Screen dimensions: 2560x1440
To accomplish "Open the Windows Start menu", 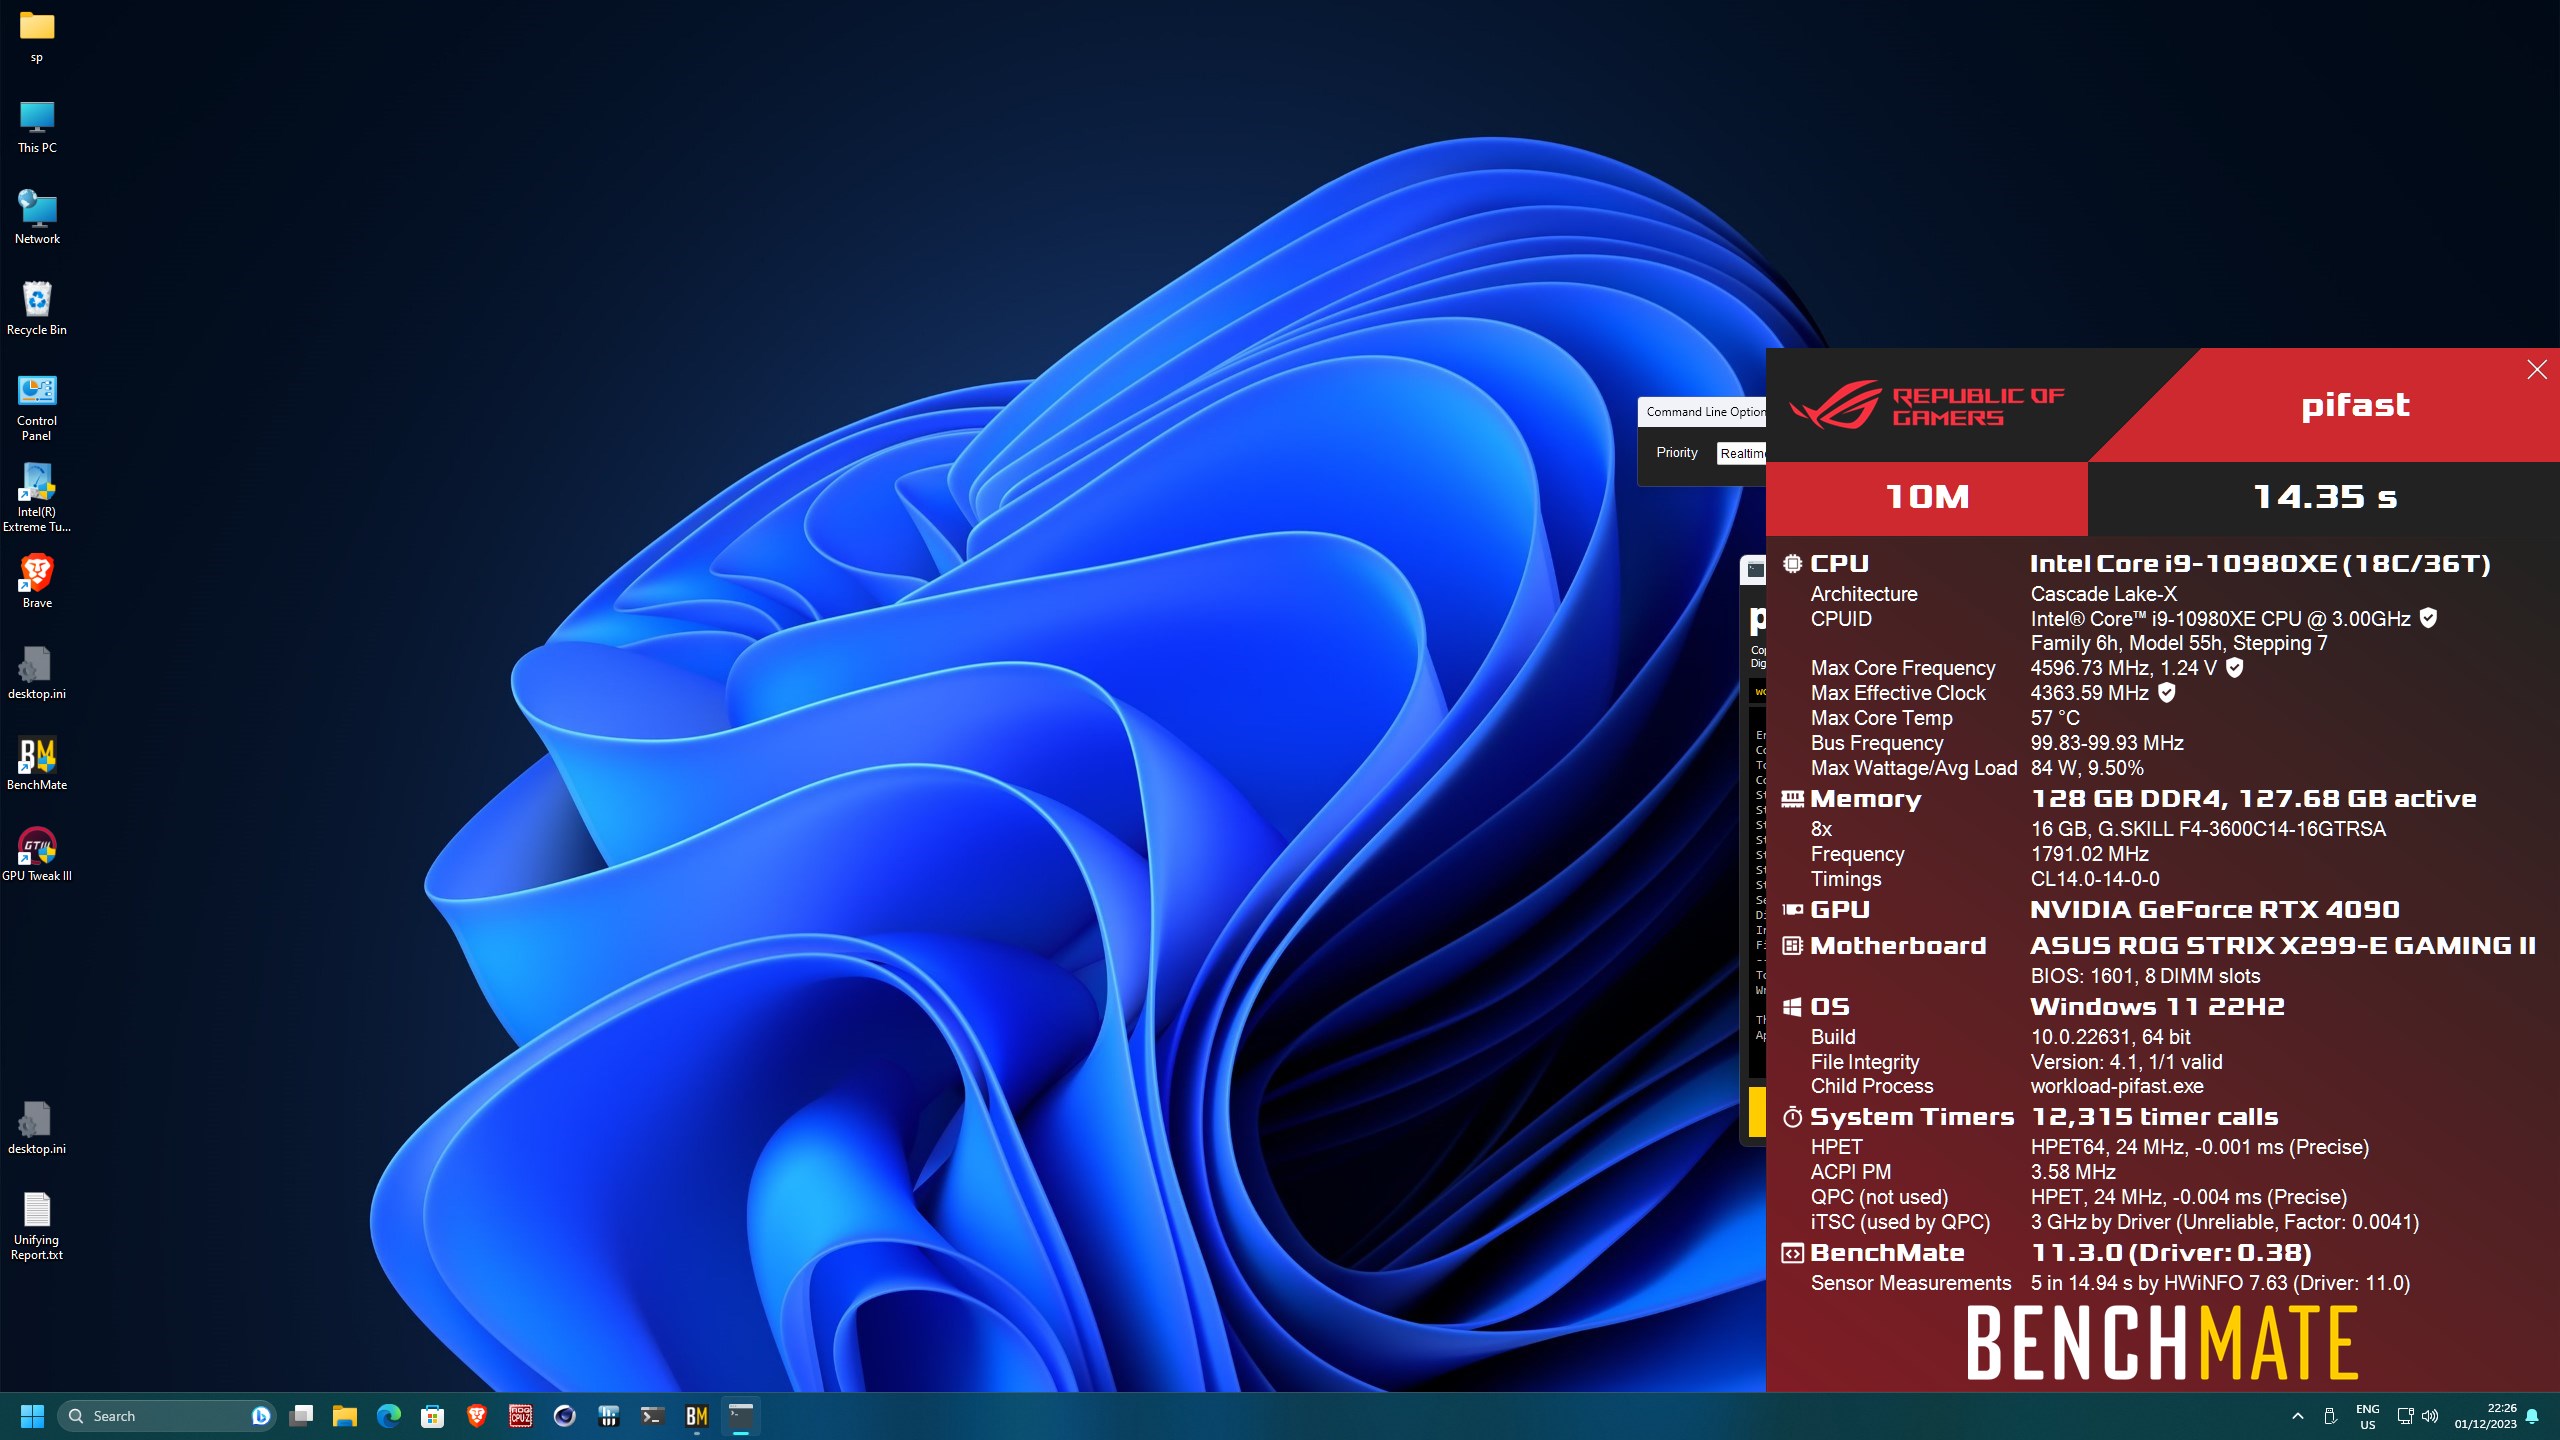I will pyautogui.click(x=32, y=1416).
